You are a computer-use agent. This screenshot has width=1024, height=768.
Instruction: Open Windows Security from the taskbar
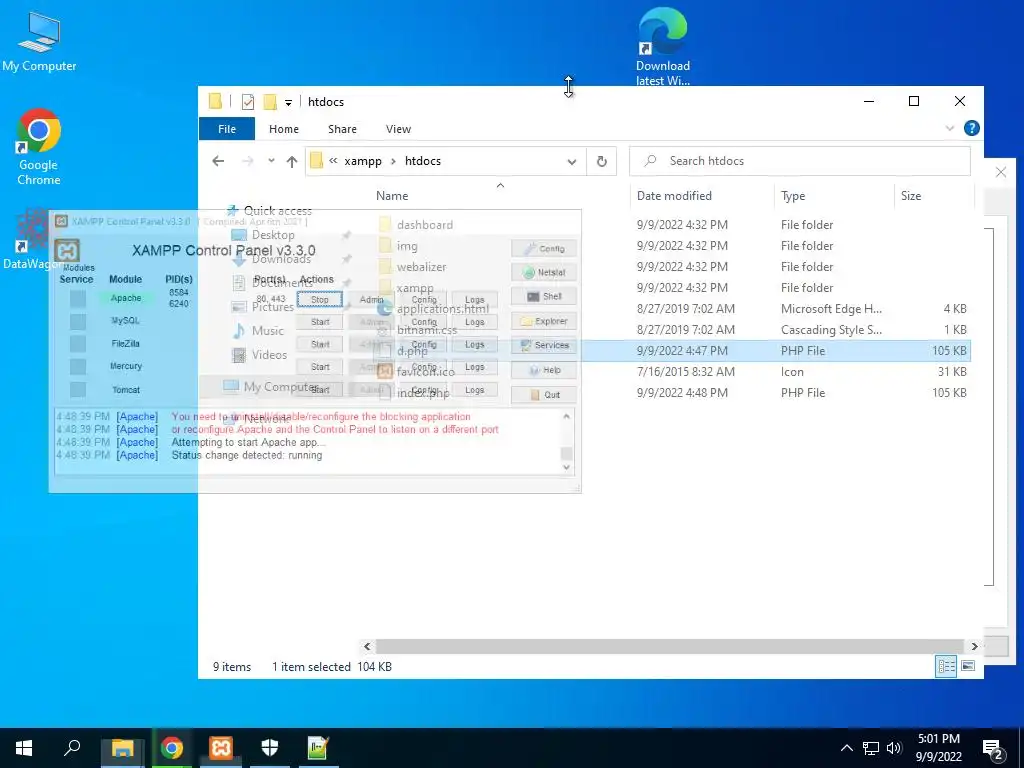pyautogui.click(x=270, y=748)
